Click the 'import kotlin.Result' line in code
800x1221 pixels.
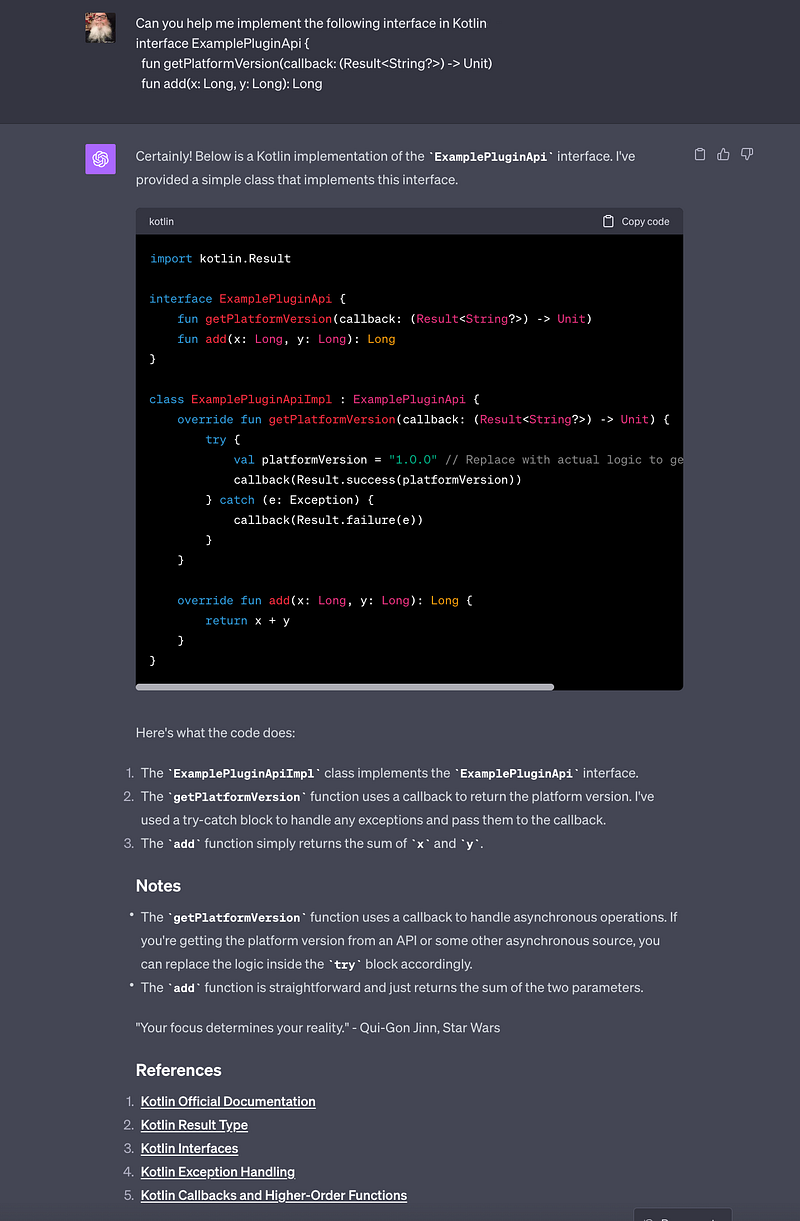[x=220, y=258]
